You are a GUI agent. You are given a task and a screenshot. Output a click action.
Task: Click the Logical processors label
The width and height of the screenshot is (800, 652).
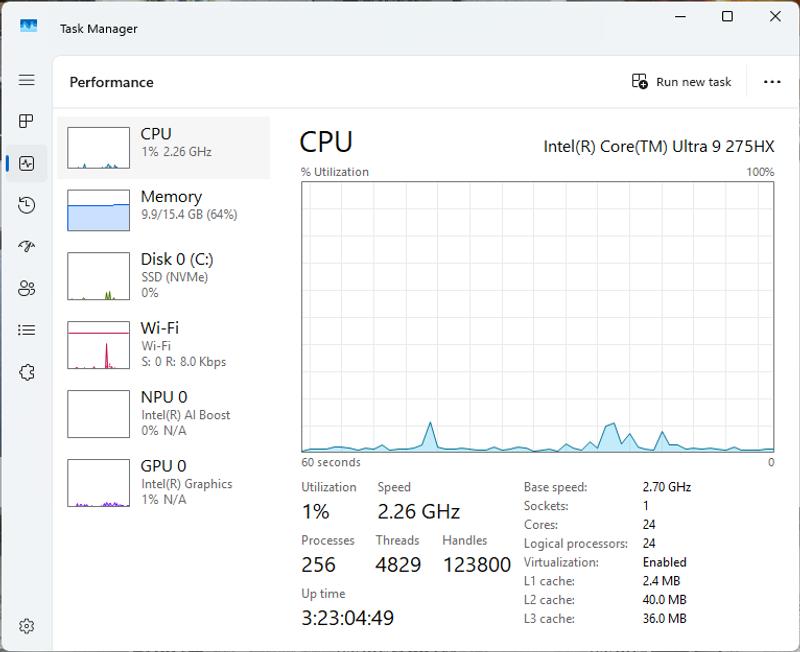pyautogui.click(x=576, y=544)
